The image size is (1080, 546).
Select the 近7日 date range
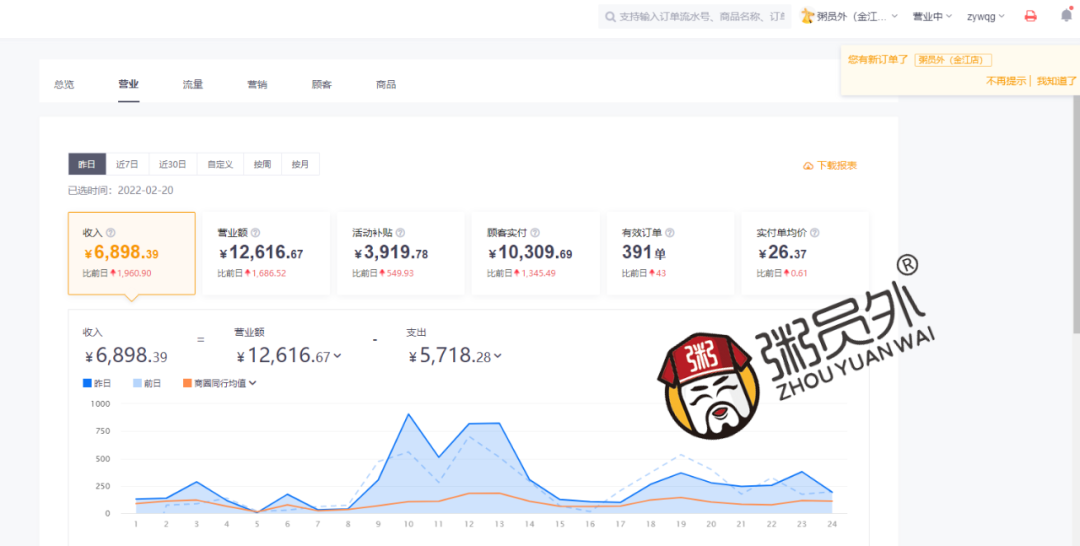click(x=127, y=165)
